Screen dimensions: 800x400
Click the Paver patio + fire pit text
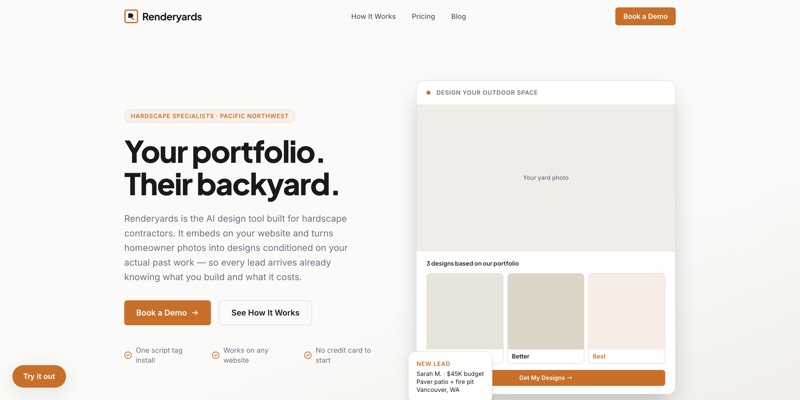(445, 382)
